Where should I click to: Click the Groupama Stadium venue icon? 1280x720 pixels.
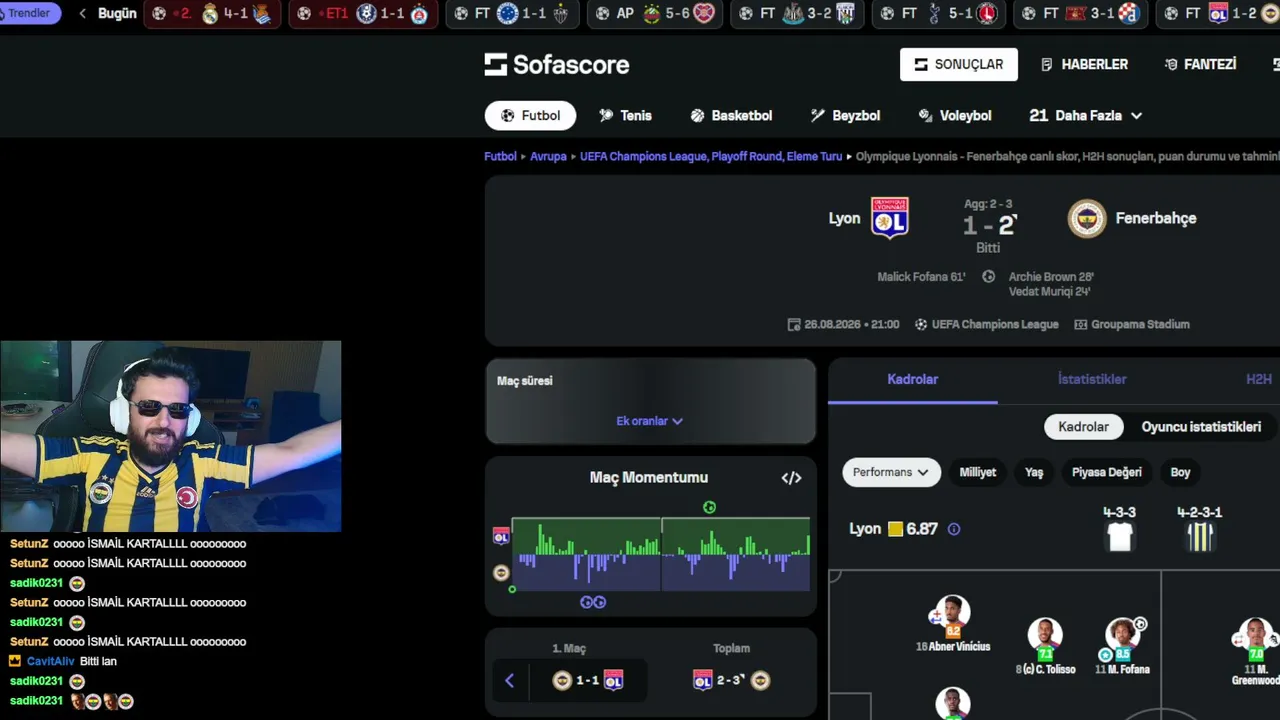pyautogui.click(x=1081, y=325)
